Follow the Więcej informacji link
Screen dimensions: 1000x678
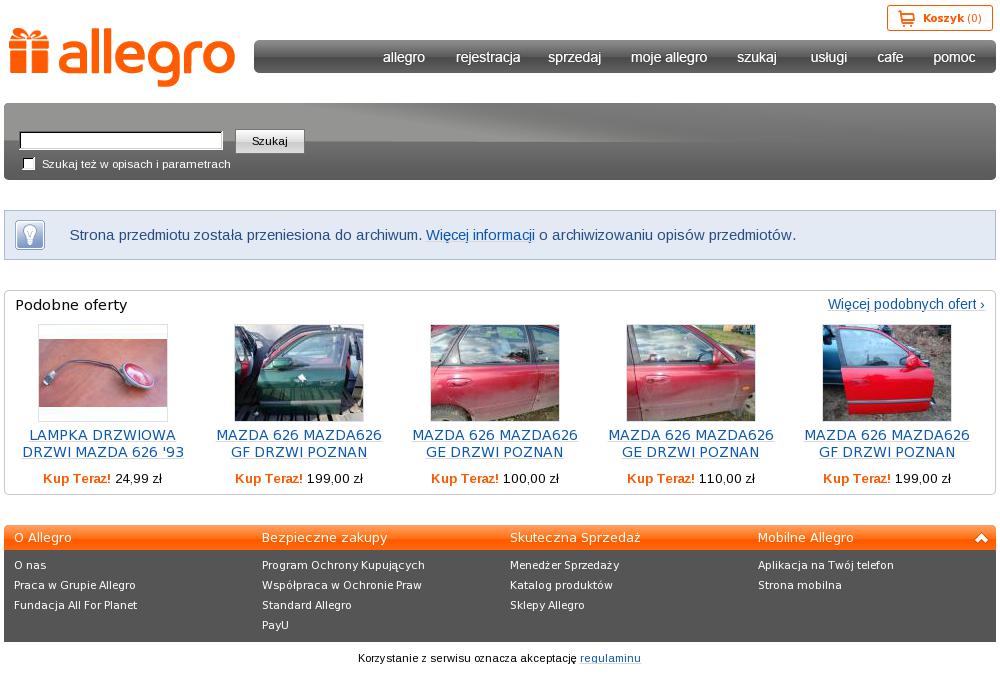tap(480, 235)
